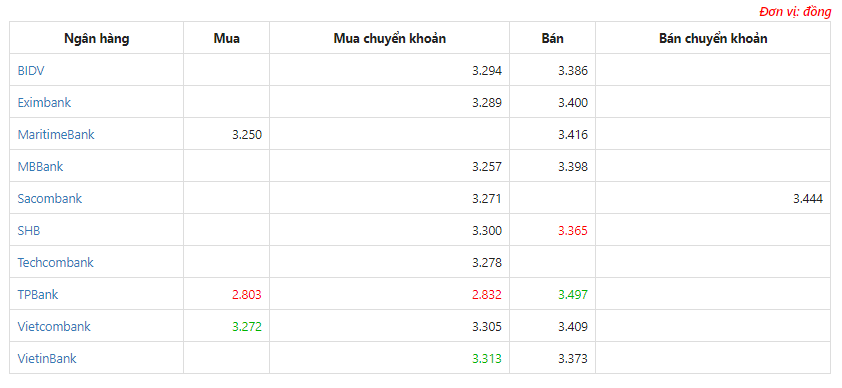Viewport: 842px width, 388px height.
Task: Click the MaritimeBank link
Action: [x=56, y=135]
